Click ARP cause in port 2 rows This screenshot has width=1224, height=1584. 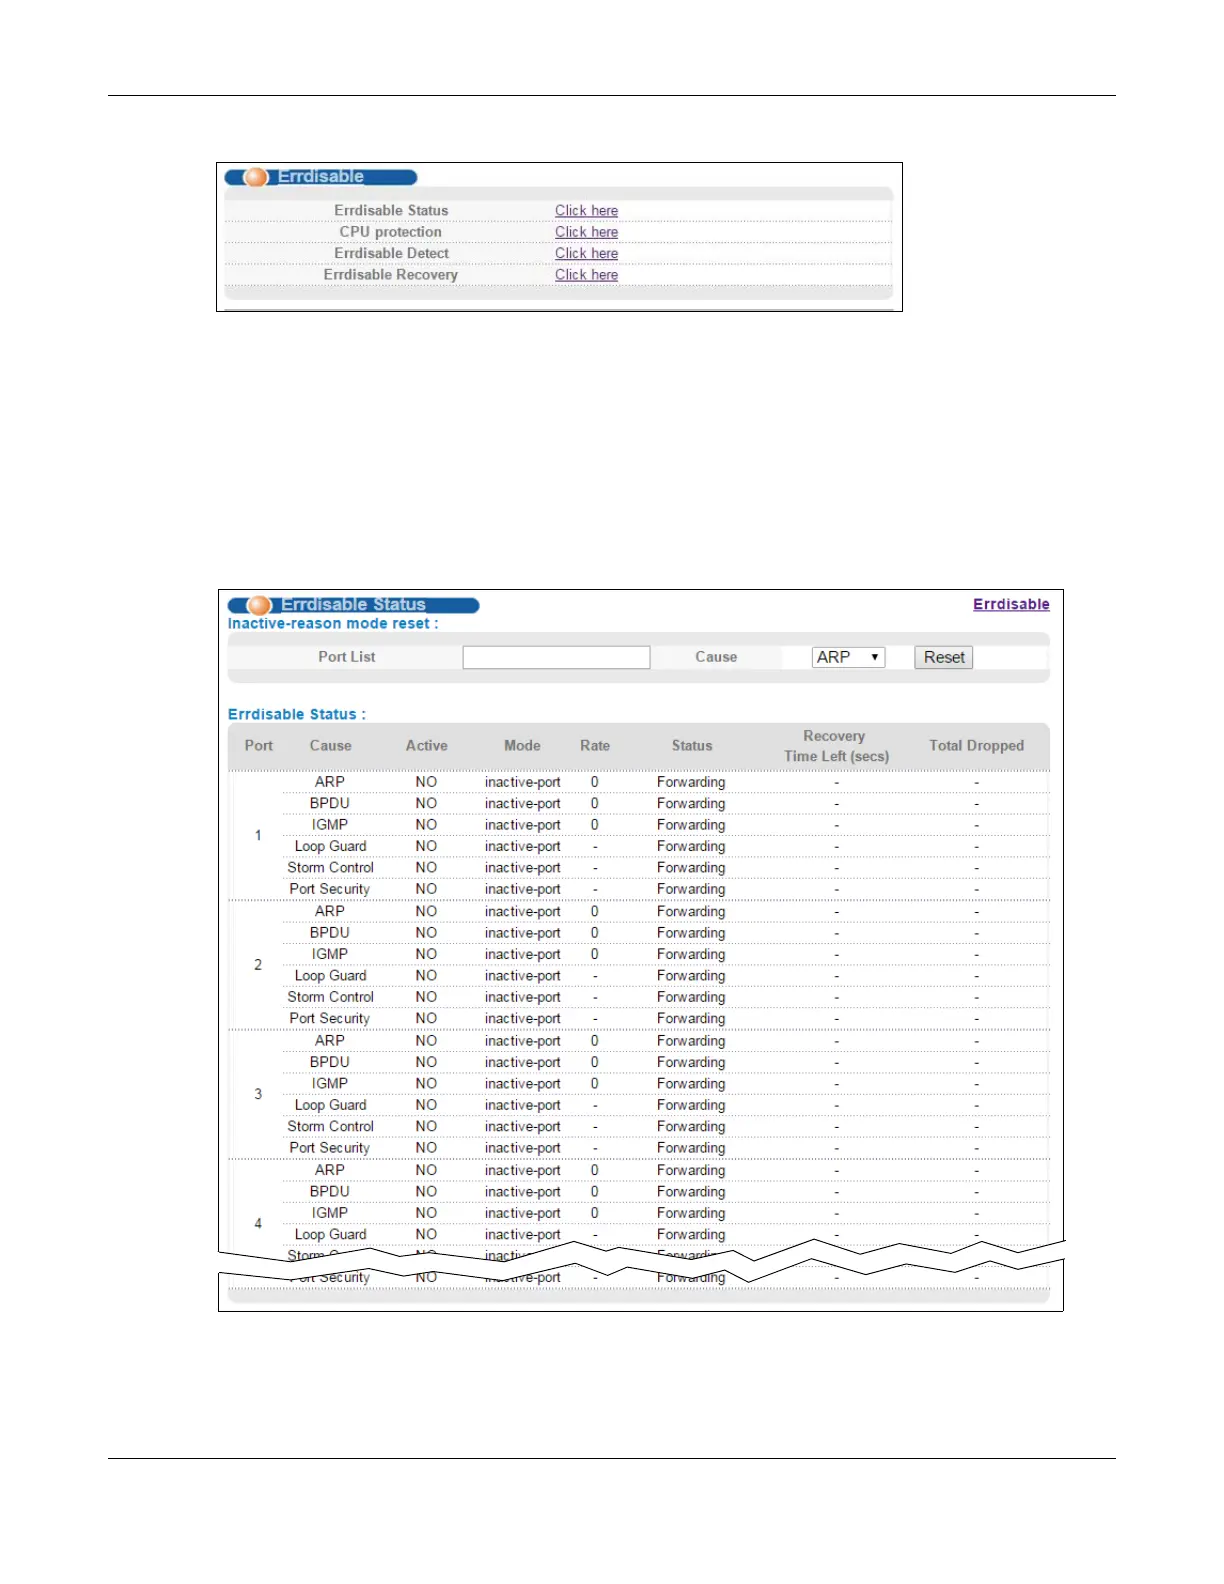330,911
